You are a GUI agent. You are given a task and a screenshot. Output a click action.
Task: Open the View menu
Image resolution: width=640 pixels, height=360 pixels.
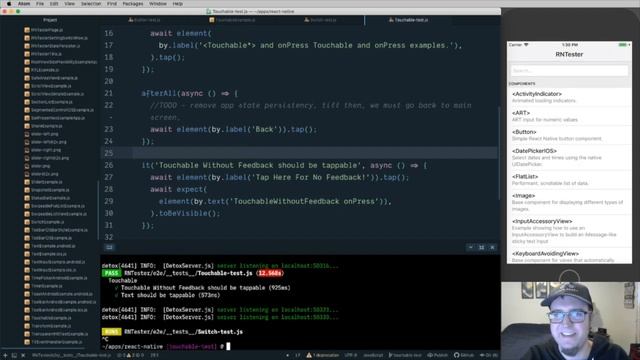[x=69, y=4]
